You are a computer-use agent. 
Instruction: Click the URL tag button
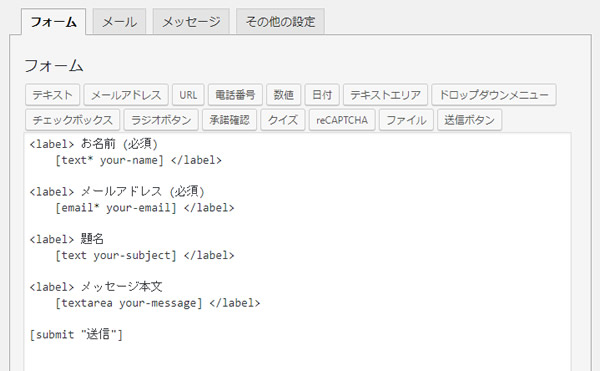(x=188, y=95)
